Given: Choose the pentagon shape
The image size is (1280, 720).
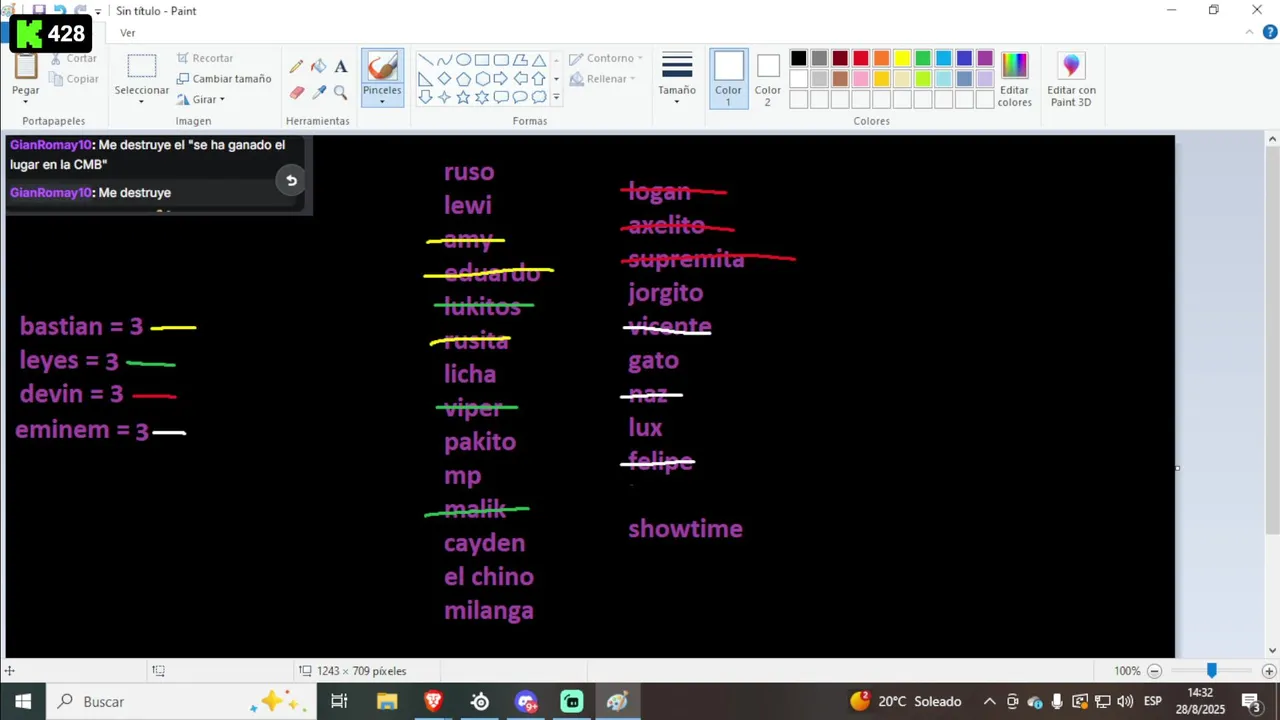Looking at the screenshot, I should tap(463, 79).
